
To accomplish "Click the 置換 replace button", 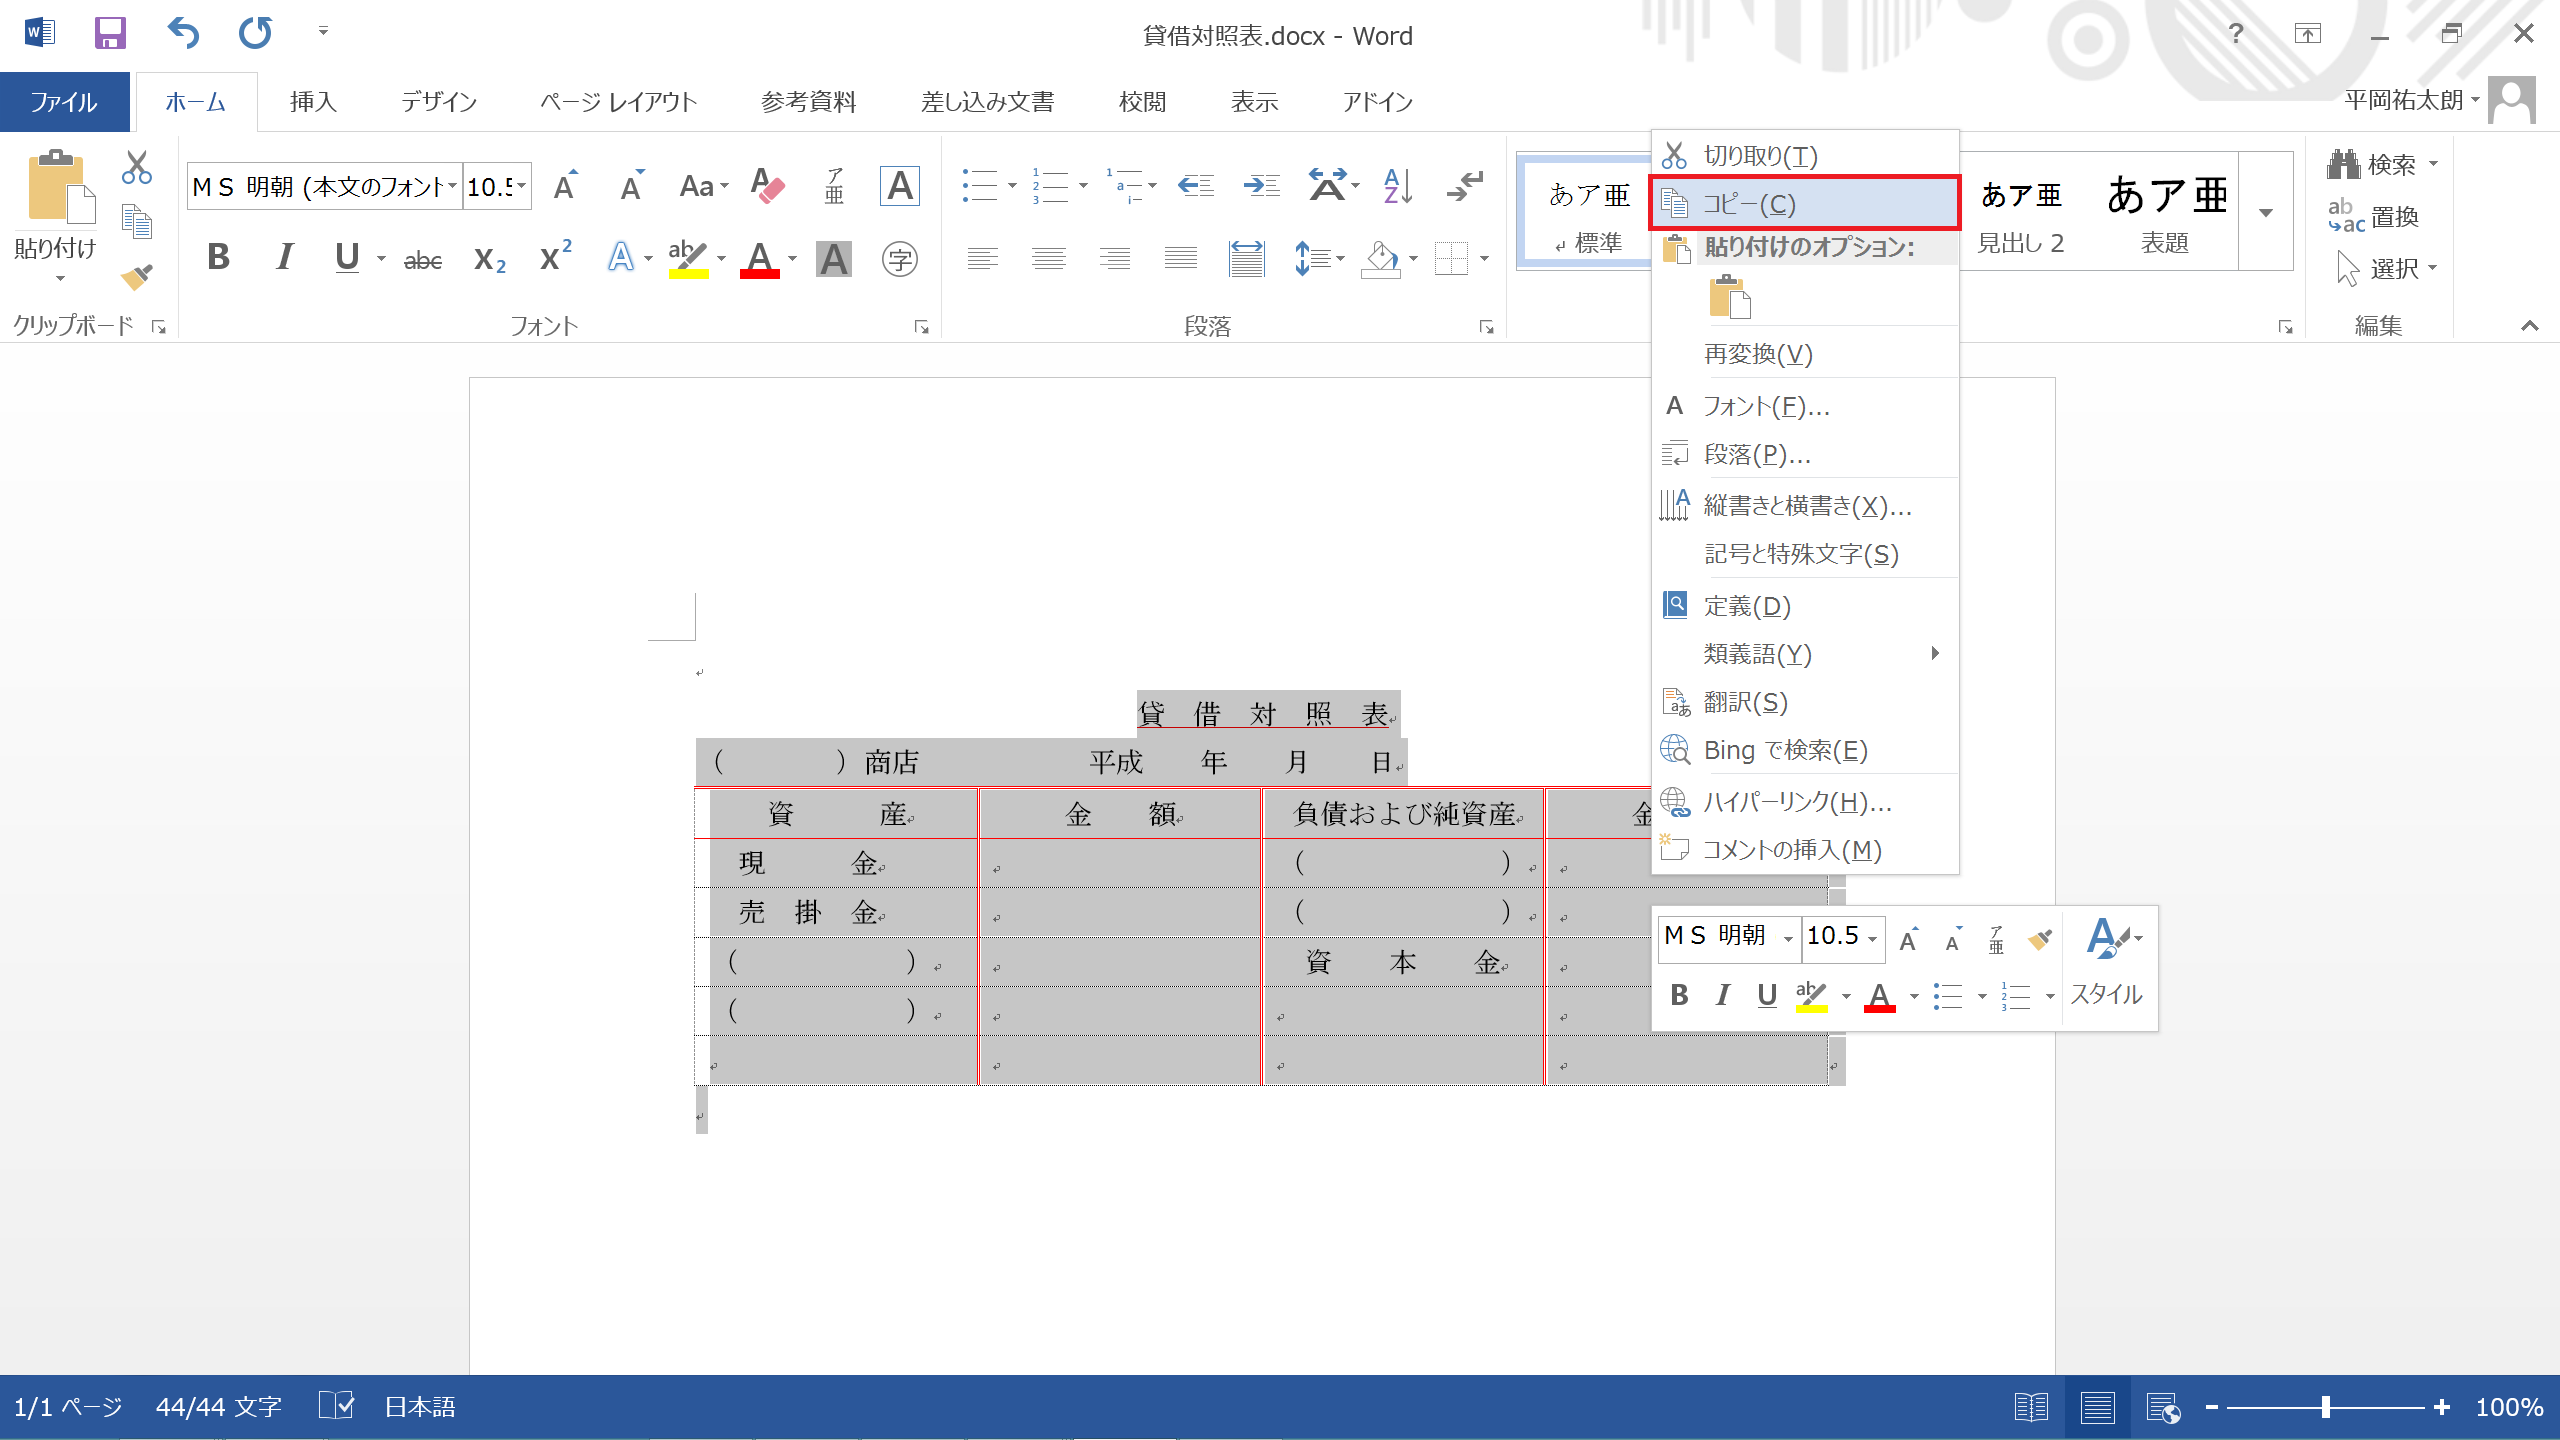I will tap(2374, 216).
